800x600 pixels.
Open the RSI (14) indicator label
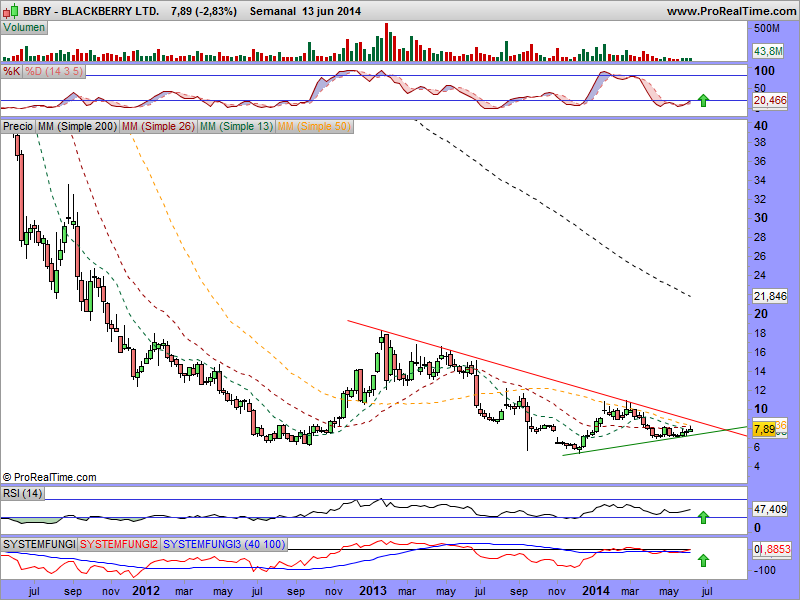click(22, 493)
